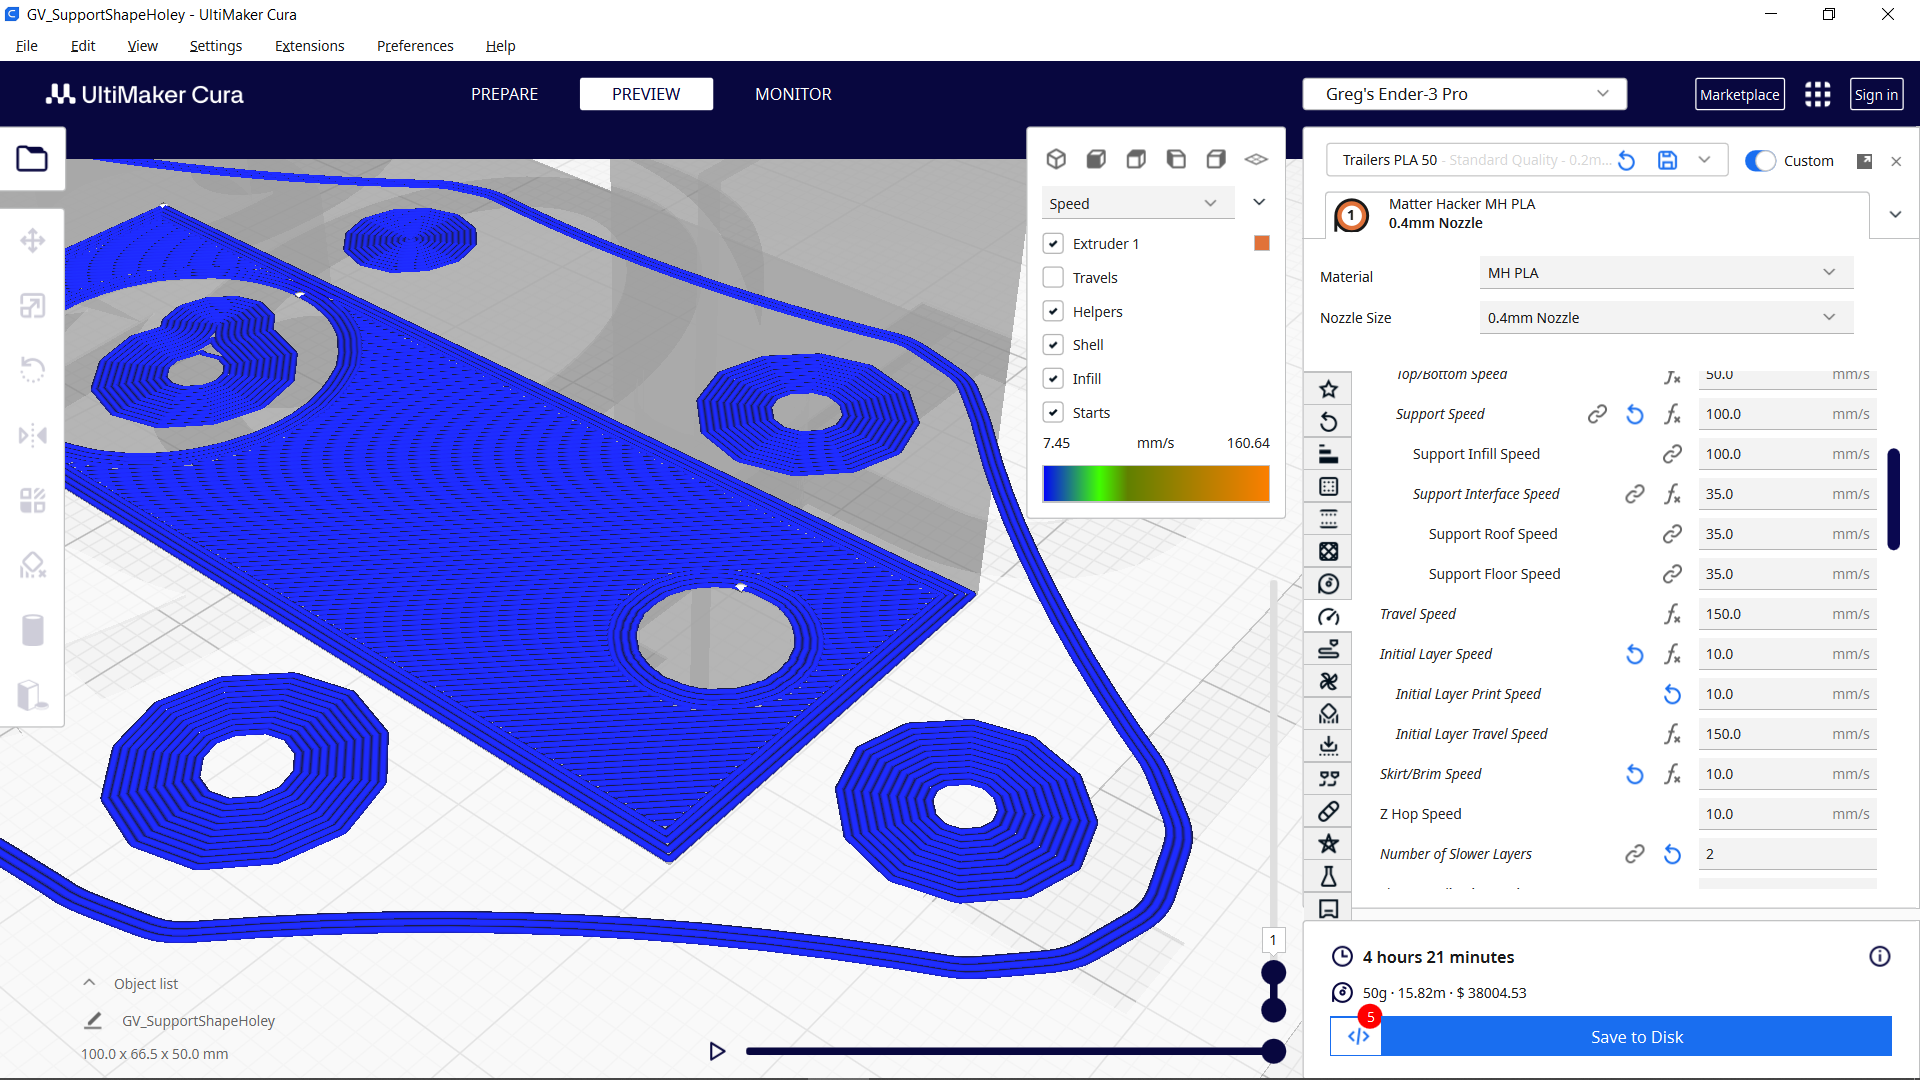Toggle the Shell checkbox
The height and width of the screenshot is (1080, 1920).
pyautogui.click(x=1053, y=345)
